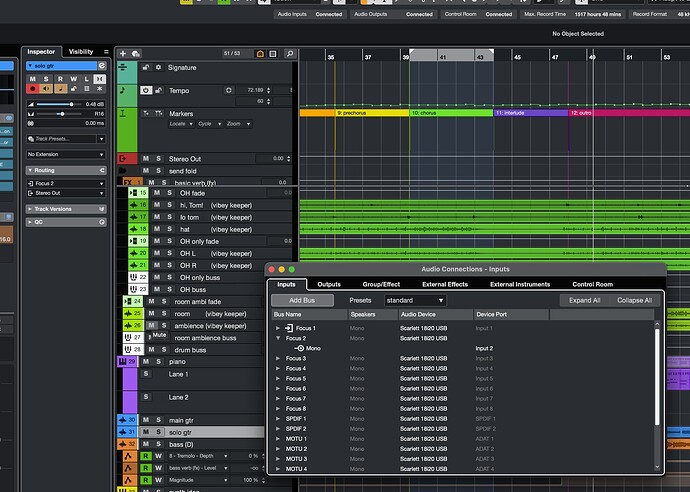The width and height of the screenshot is (690, 492).
Task: Switch to the Outputs tab
Action: point(329,284)
